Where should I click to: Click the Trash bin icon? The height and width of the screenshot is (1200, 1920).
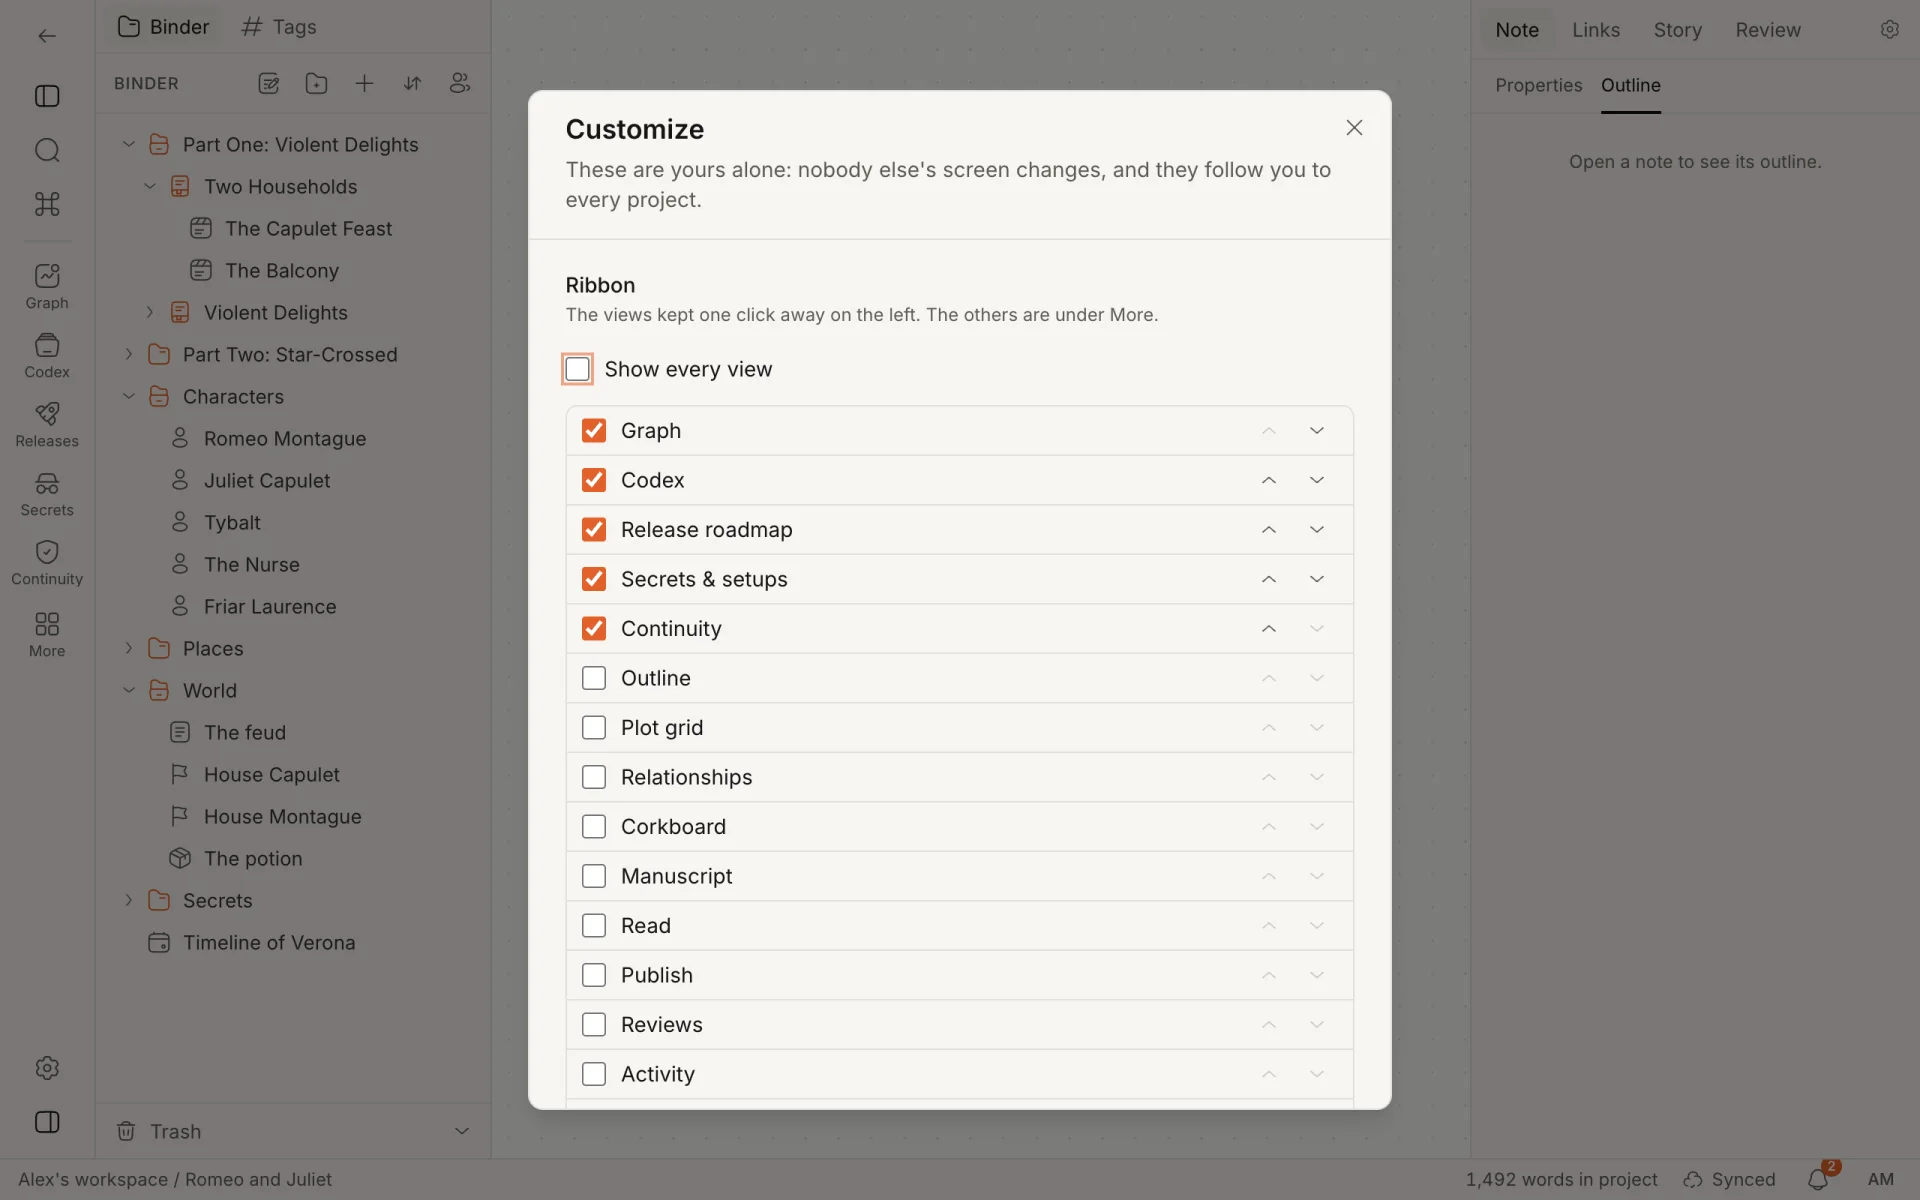point(126,1131)
